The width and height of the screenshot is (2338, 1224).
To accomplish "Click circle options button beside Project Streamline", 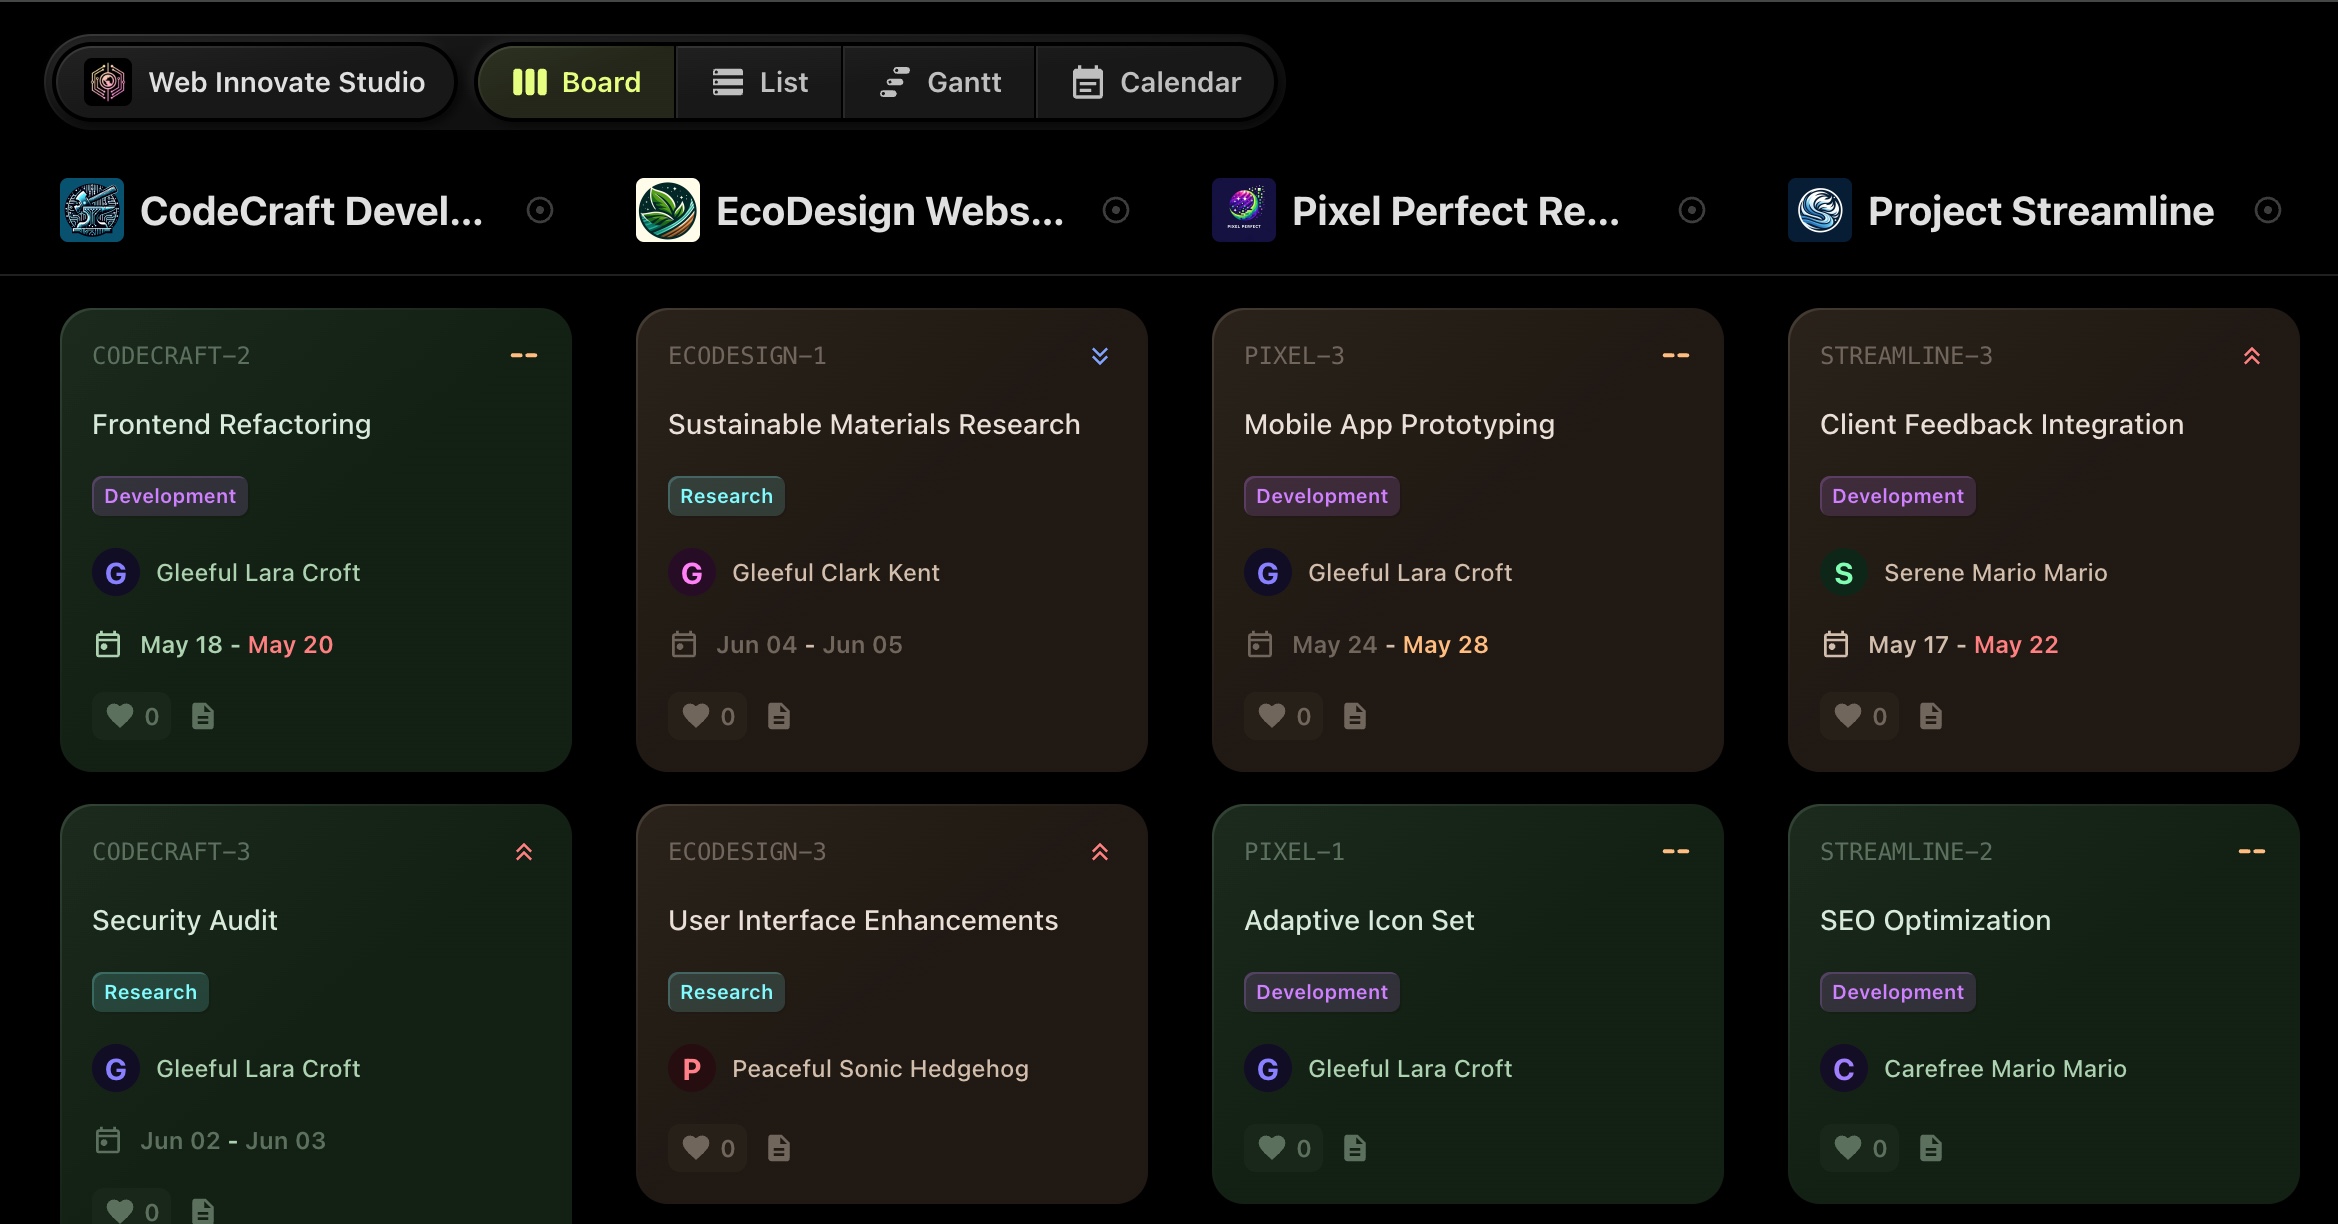I will coord(2268,210).
